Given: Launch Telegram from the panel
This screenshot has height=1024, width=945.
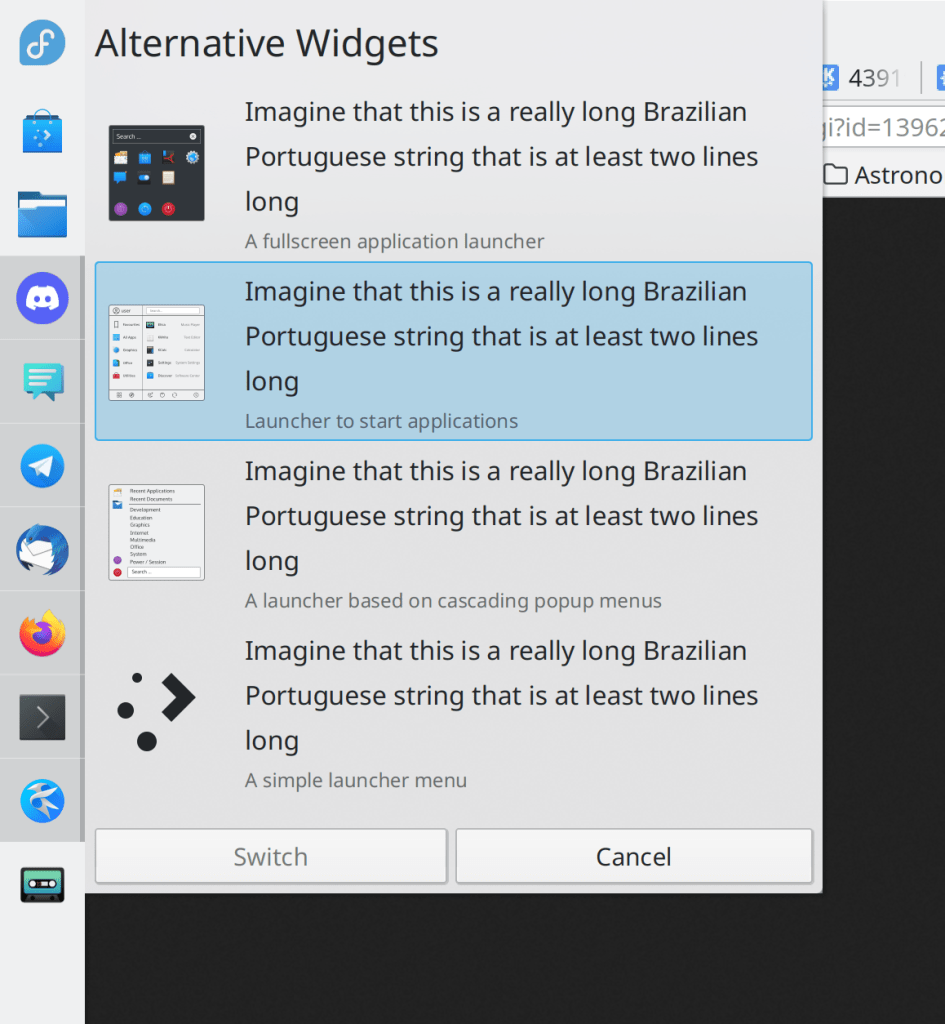Looking at the screenshot, I should click(42, 465).
